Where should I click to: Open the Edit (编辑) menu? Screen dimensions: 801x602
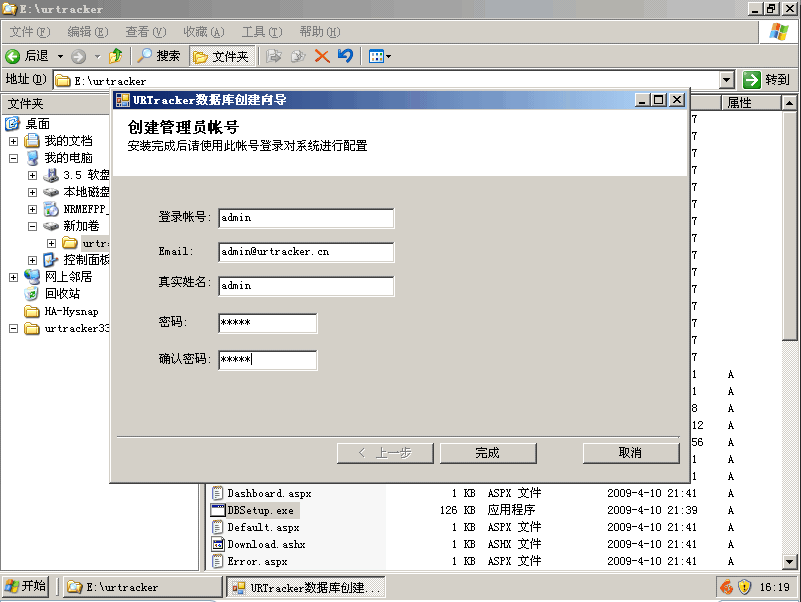click(x=88, y=32)
